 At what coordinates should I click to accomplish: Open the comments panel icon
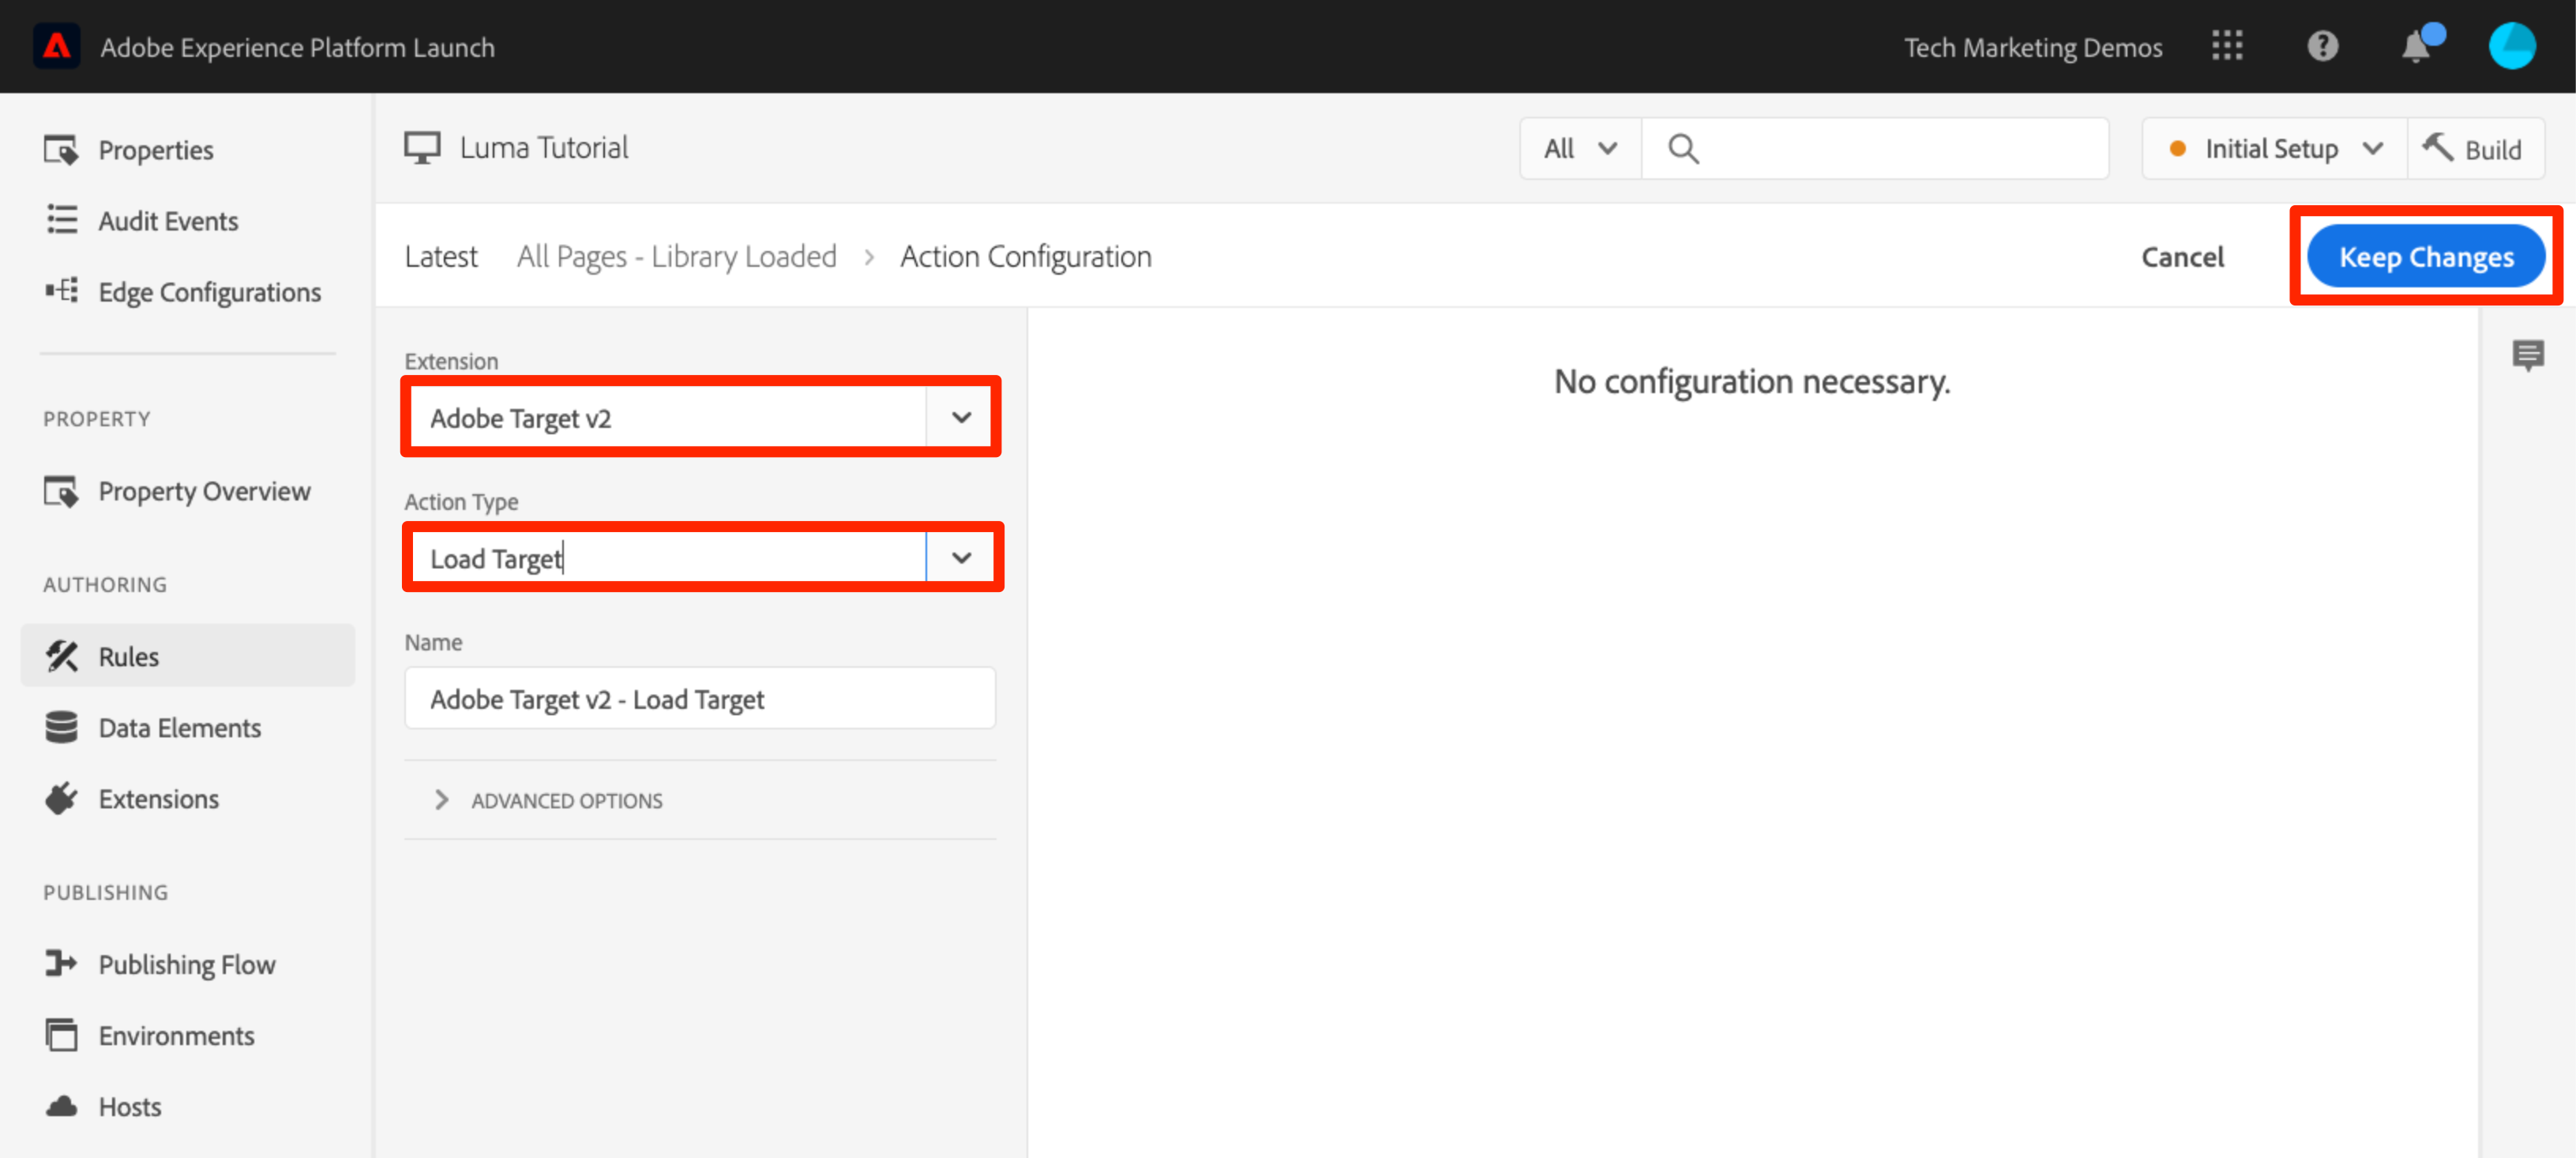click(x=2527, y=354)
